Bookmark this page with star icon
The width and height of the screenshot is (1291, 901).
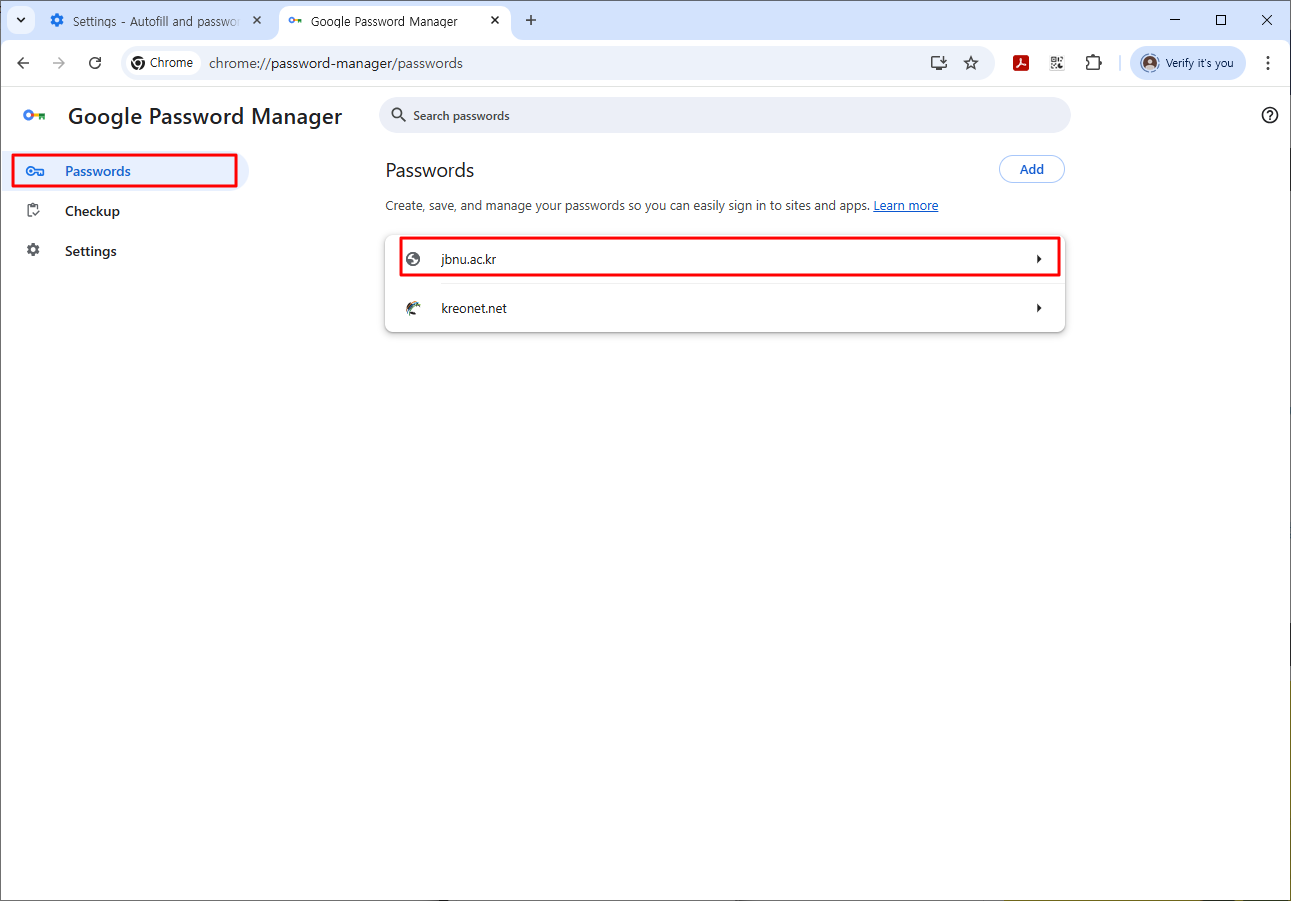[x=971, y=63]
